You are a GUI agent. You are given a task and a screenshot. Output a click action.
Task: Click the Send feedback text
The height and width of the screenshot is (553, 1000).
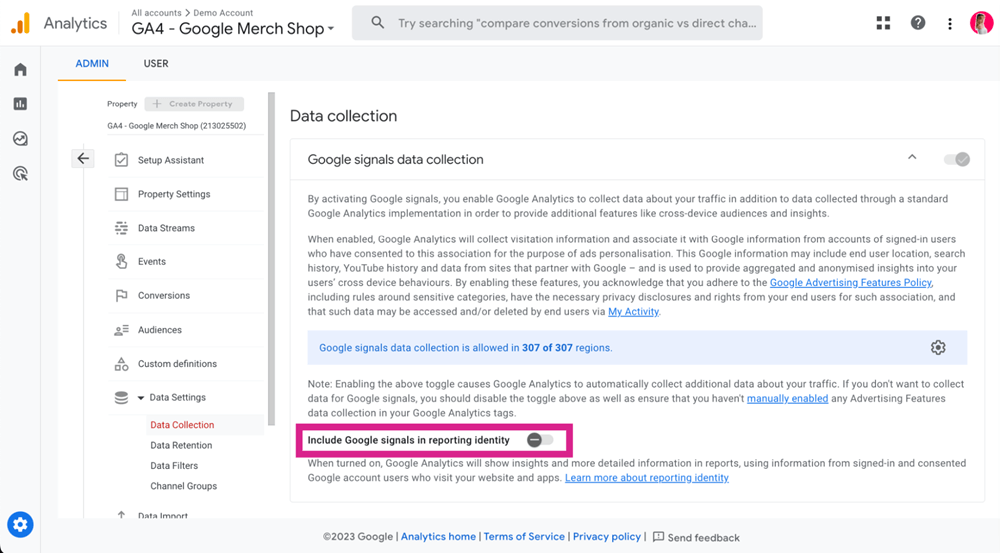pyautogui.click(x=703, y=538)
